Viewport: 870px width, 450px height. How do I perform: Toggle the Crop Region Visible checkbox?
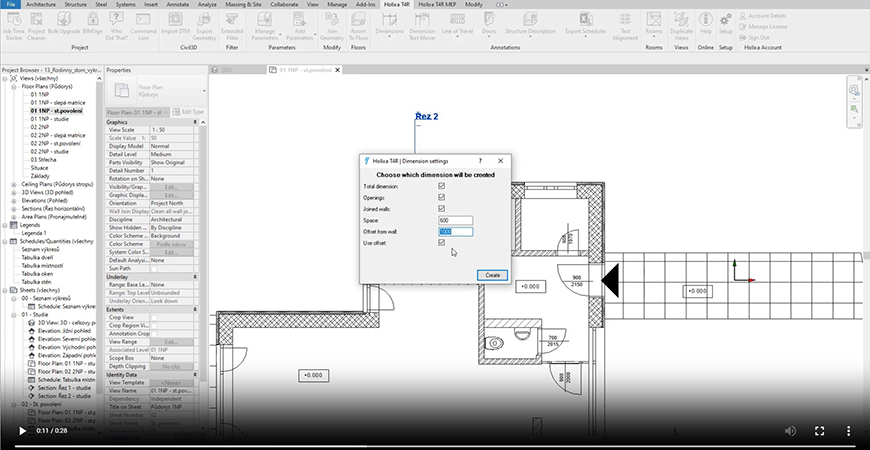(x=154, y=326)
